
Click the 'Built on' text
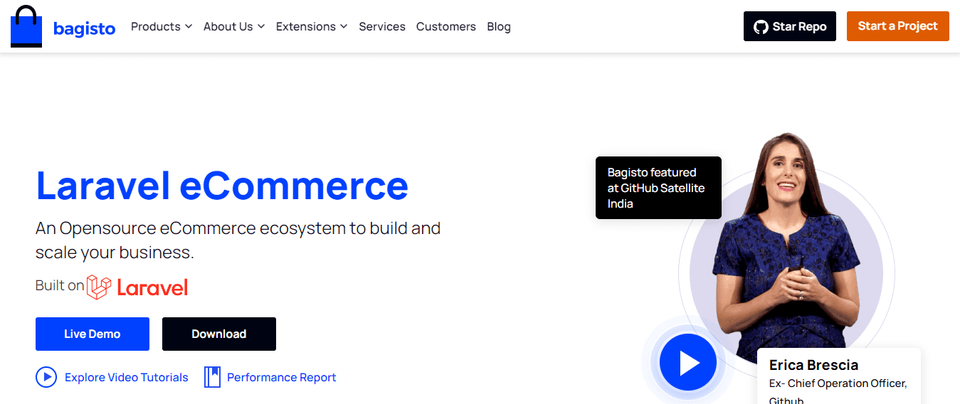59,285
